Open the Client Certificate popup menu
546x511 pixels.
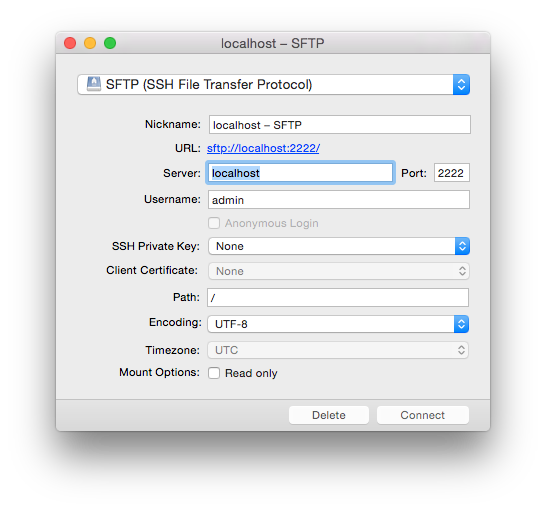pos(339,271)
